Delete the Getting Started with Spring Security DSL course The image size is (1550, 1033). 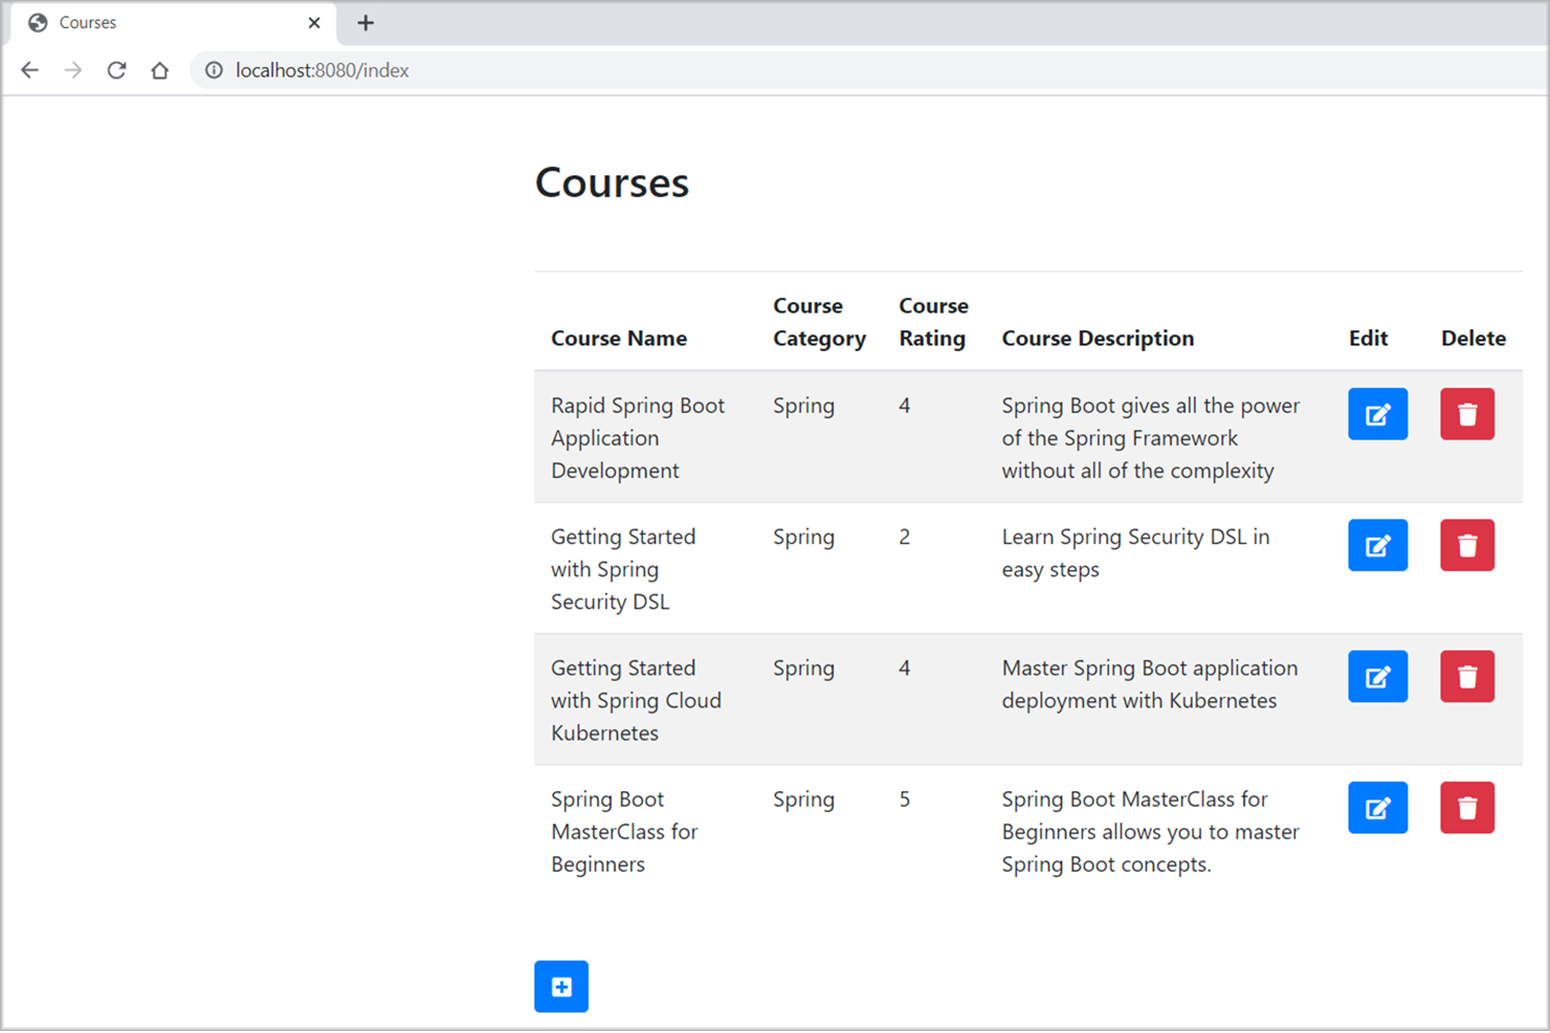pyautogui.click(x=1467, y=545)
